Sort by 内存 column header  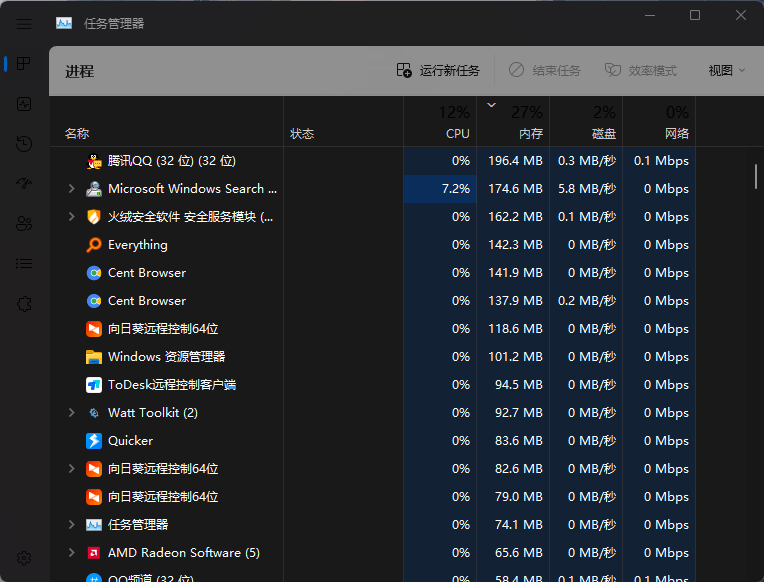tap(513, 122)
